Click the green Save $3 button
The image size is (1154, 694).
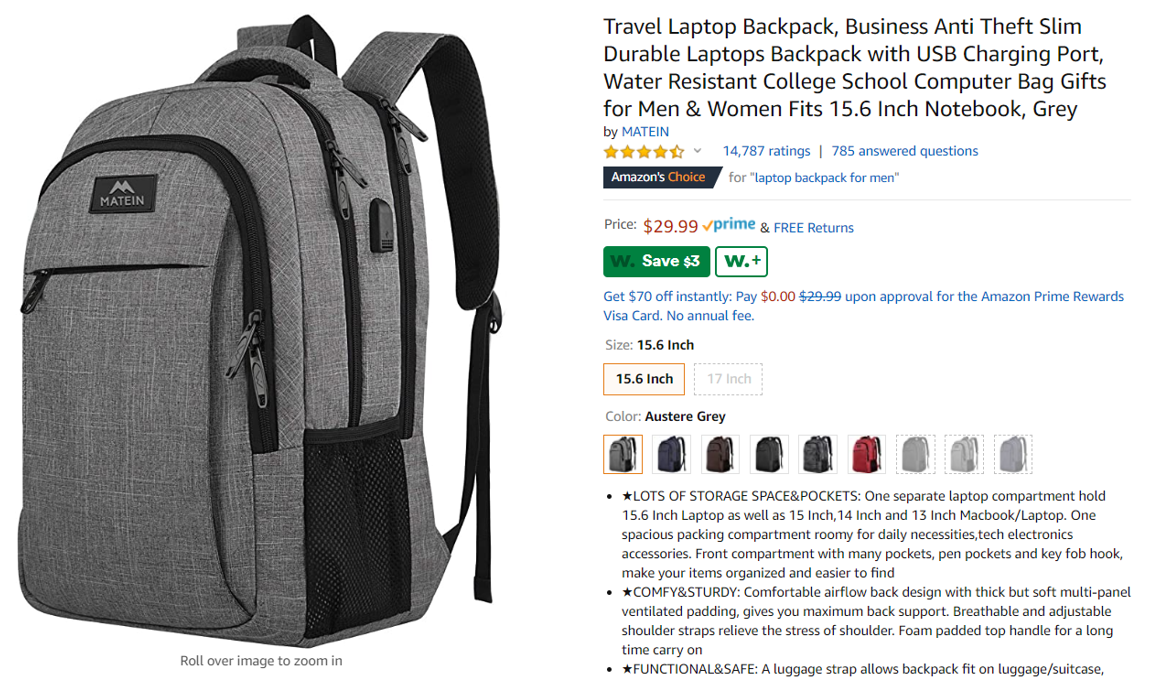pos(656,261)
